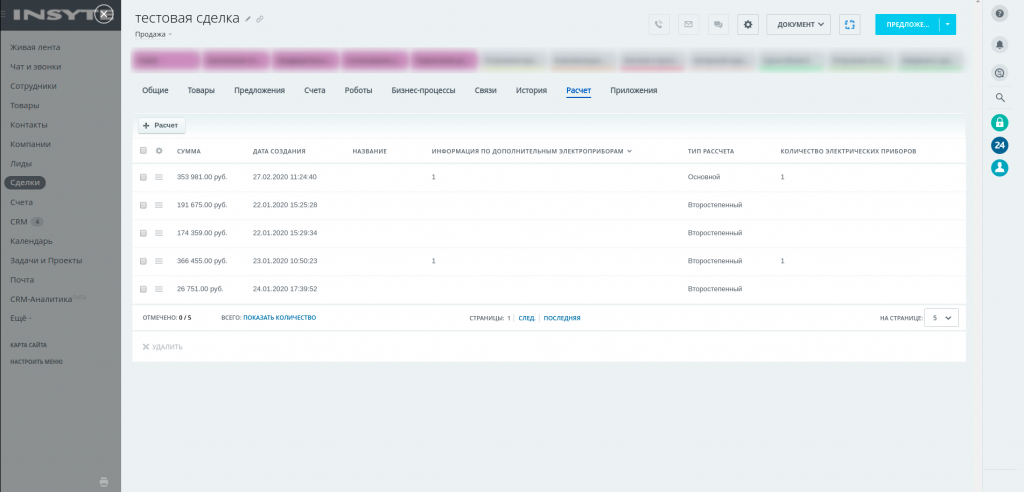The height and width of the screenshot is (492, 1024).
Task: Open Живая лента in sidebar
Action: [x=35, y=48]
